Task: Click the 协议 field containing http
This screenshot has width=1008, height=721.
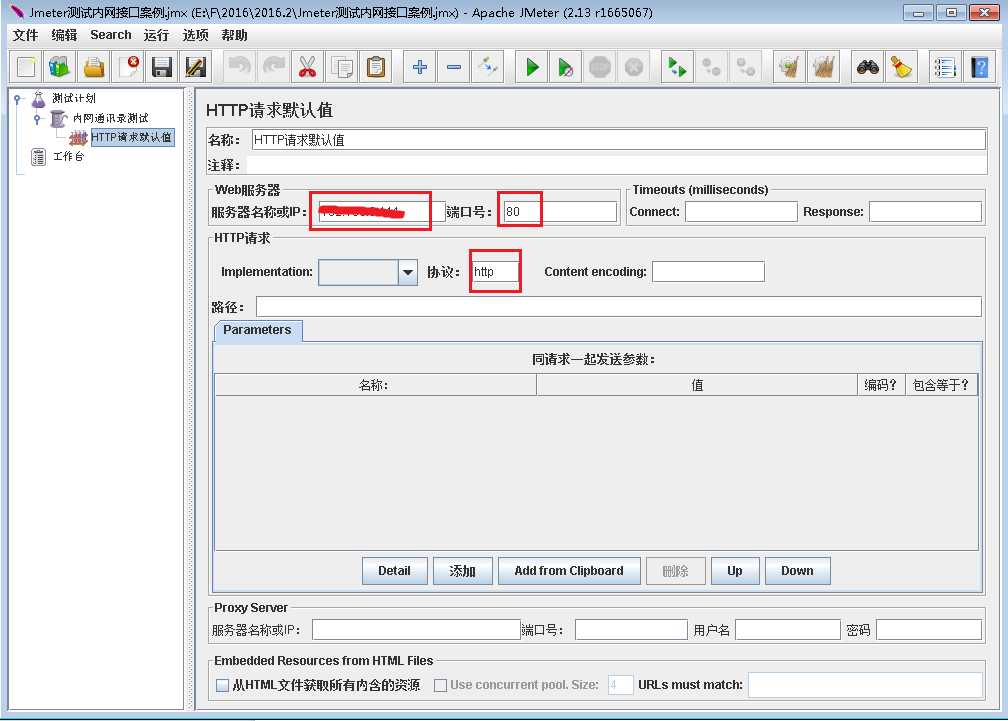Action: [x=496, y=272]
